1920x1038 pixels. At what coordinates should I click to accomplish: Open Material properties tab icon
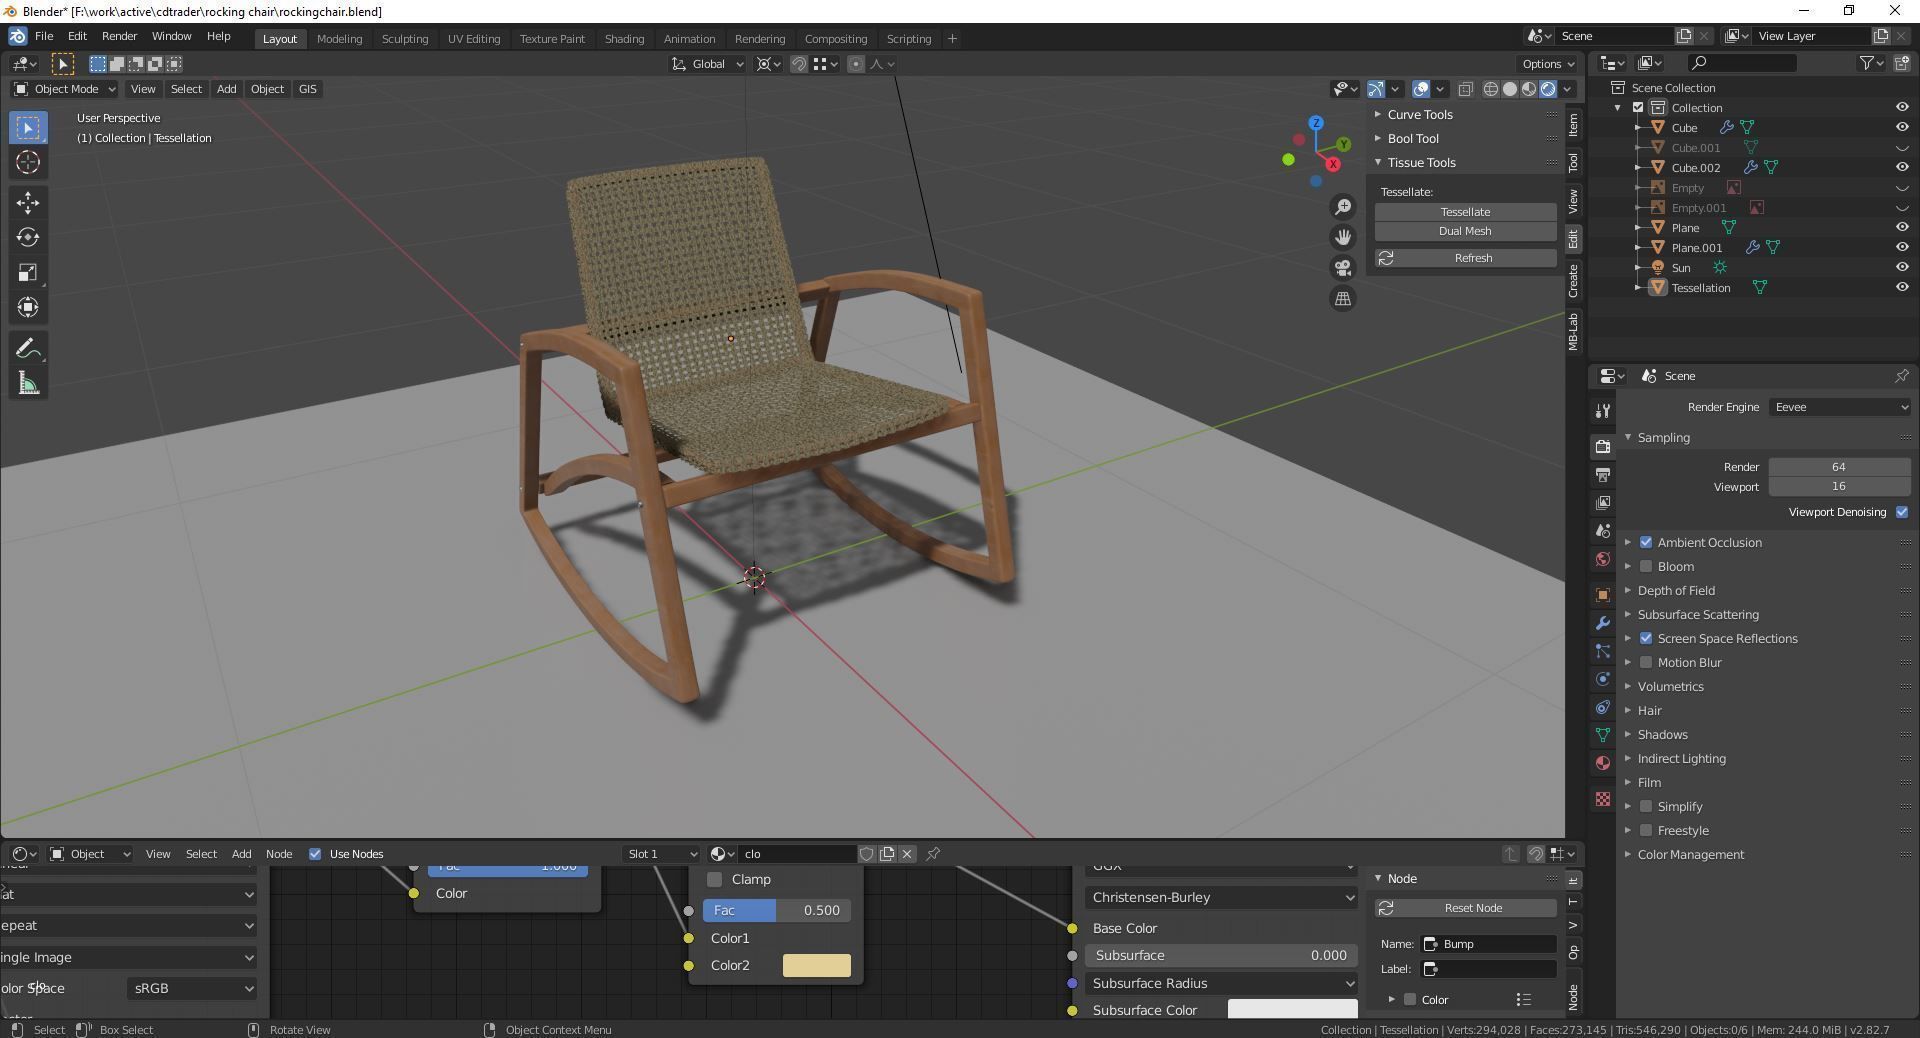coord(1603,763)
